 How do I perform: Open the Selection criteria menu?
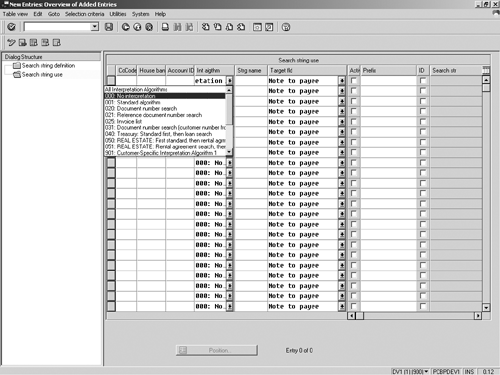(x=85, y=14)
